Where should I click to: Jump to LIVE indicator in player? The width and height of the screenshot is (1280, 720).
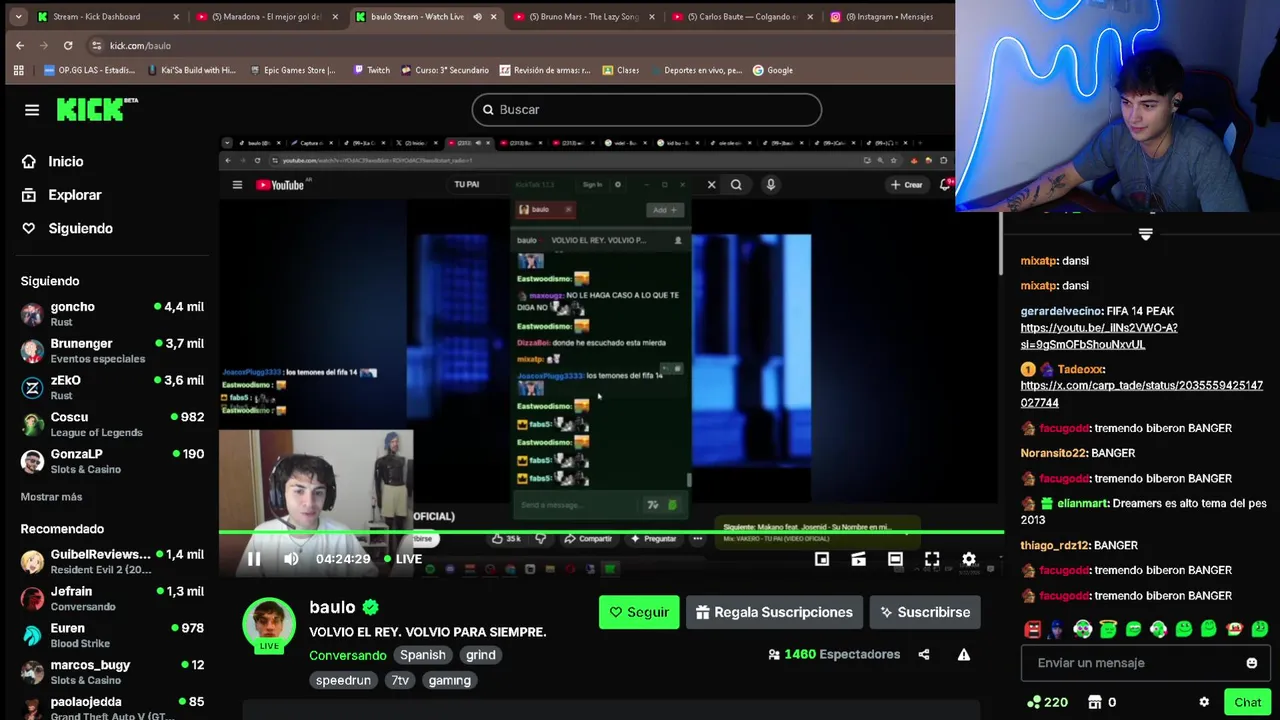[x=403, y=559]
